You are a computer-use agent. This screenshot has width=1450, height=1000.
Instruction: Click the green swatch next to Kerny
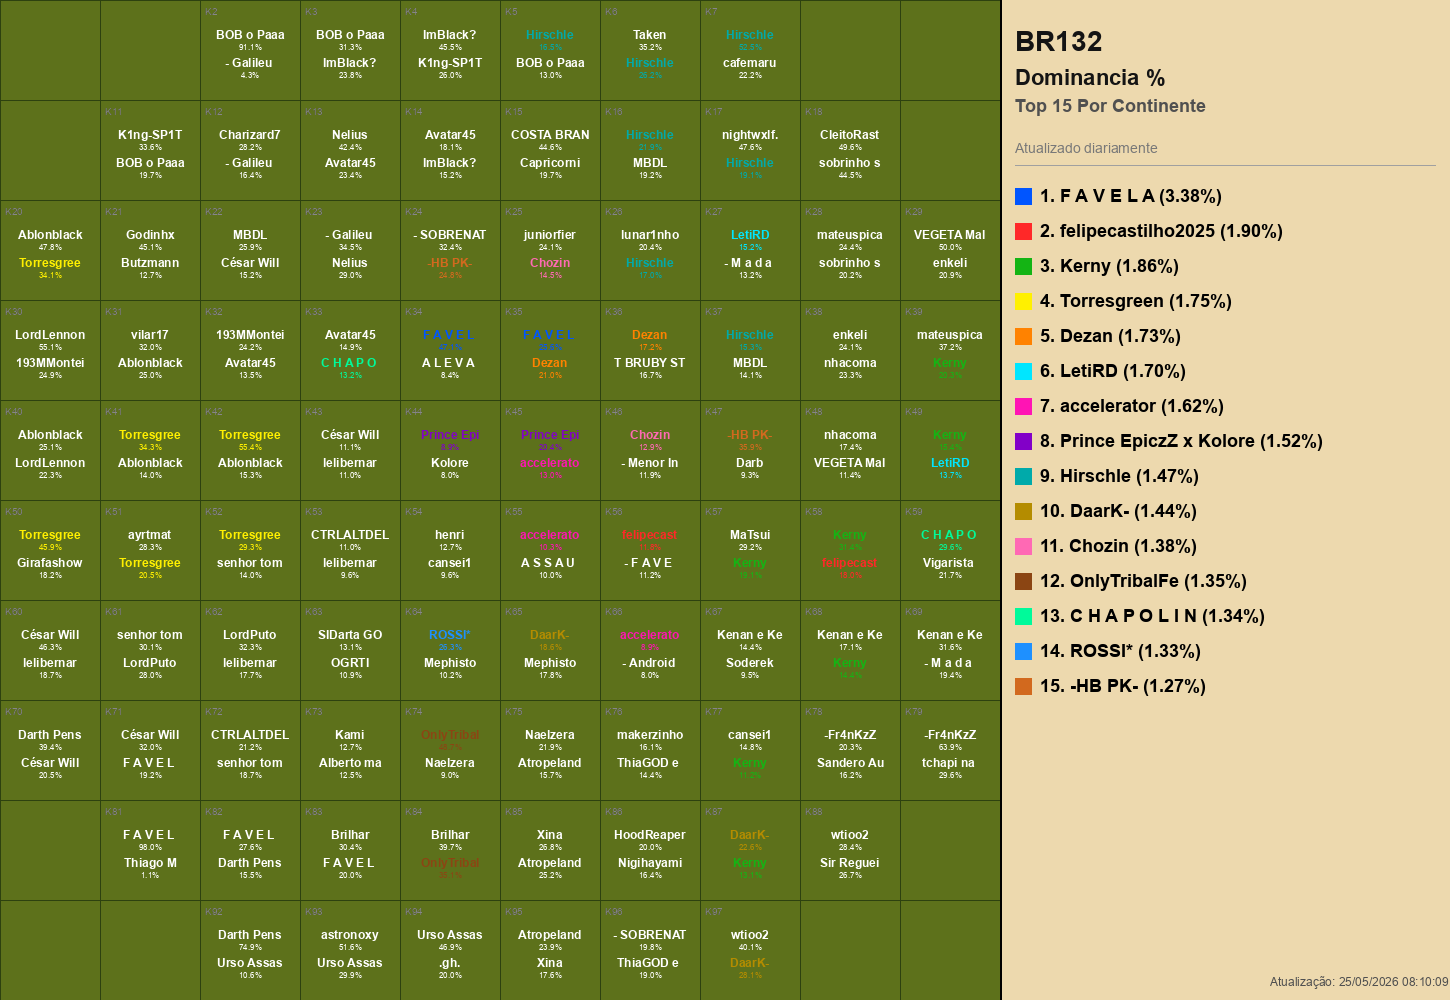(1023, 266)
